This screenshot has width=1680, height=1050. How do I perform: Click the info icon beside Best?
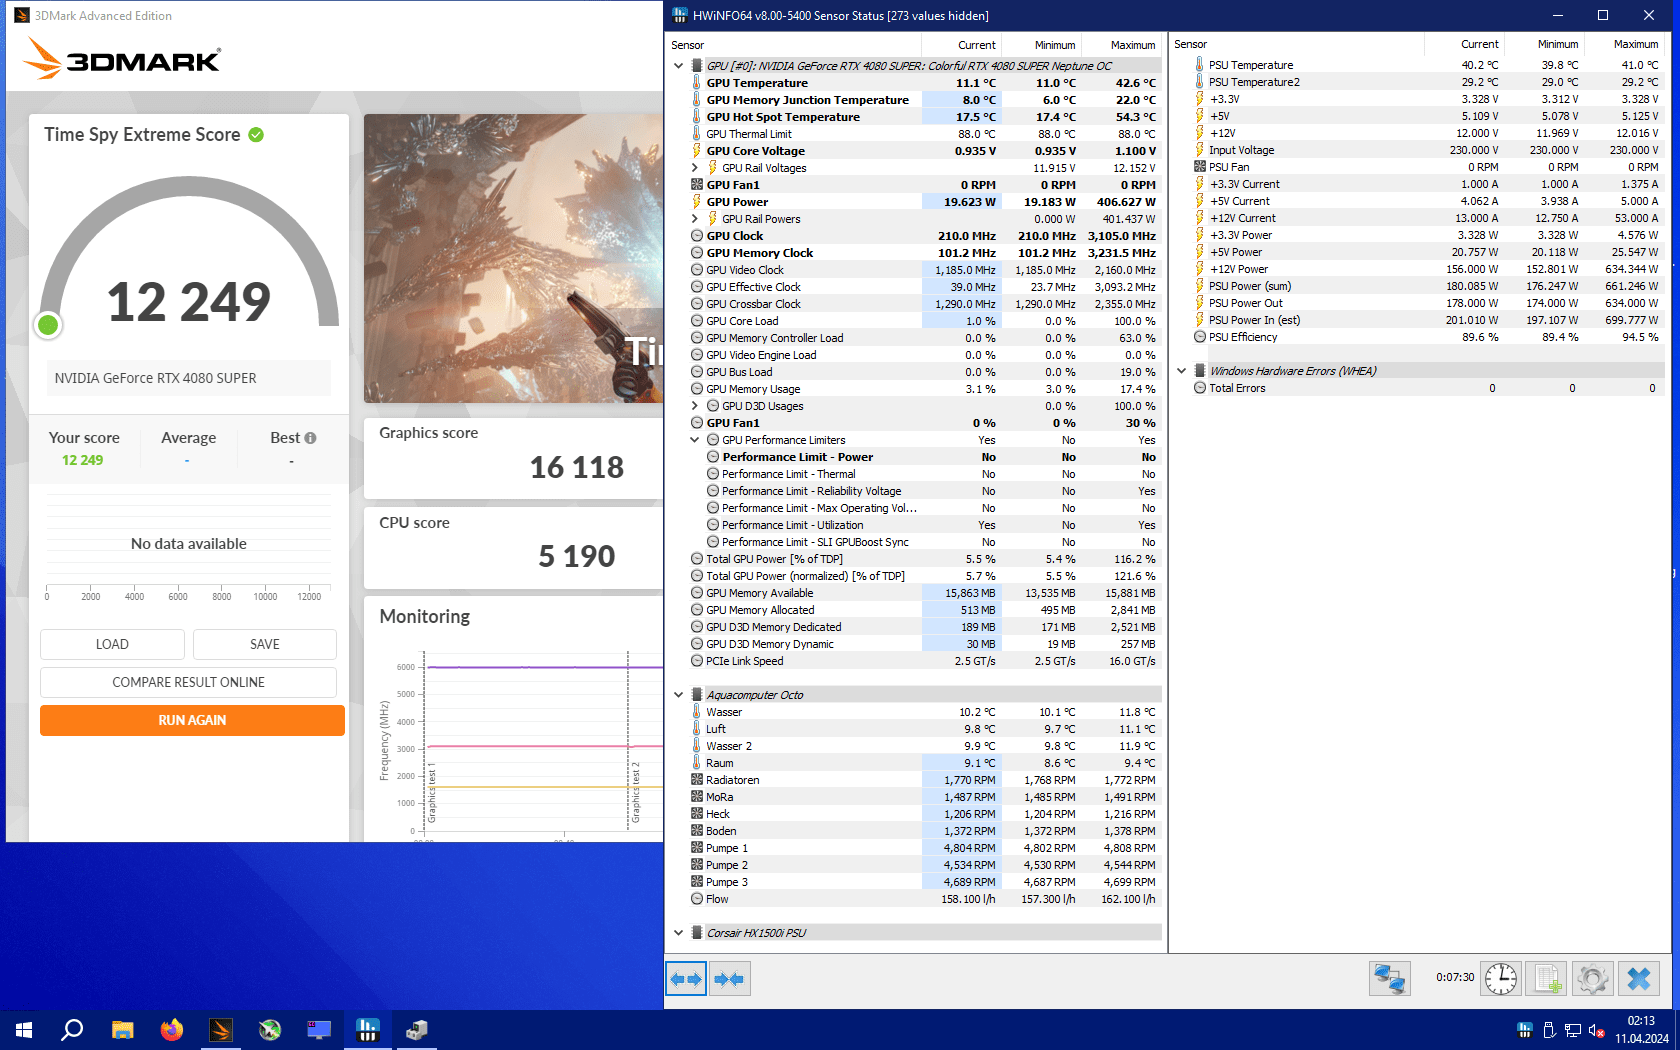pos(310,438)
